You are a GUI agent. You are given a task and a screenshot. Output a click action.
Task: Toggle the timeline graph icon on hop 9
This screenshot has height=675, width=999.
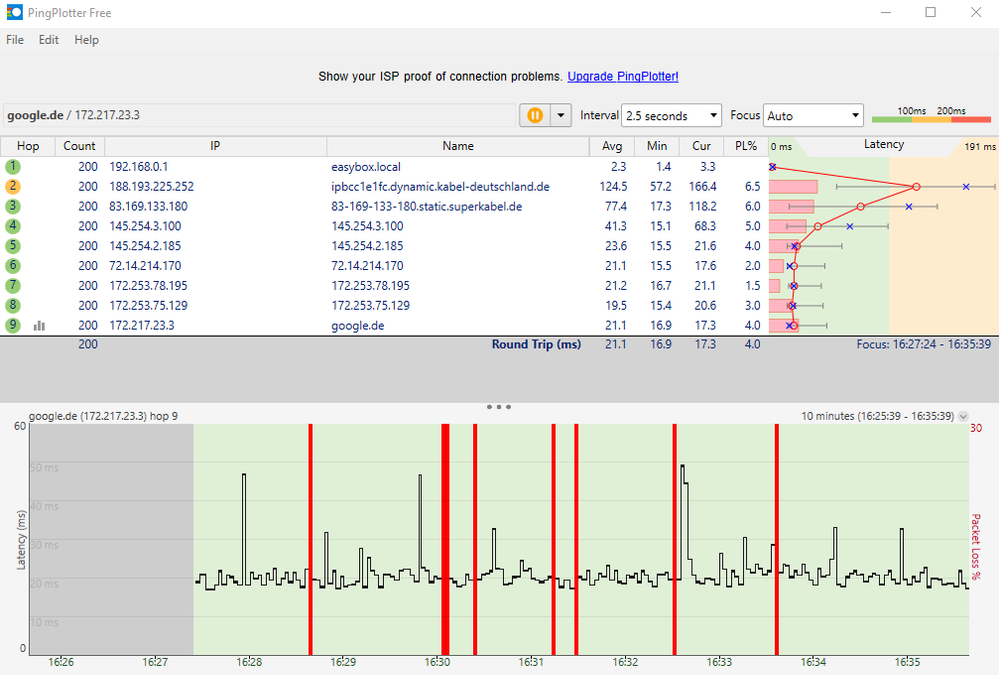click(40, 326)
